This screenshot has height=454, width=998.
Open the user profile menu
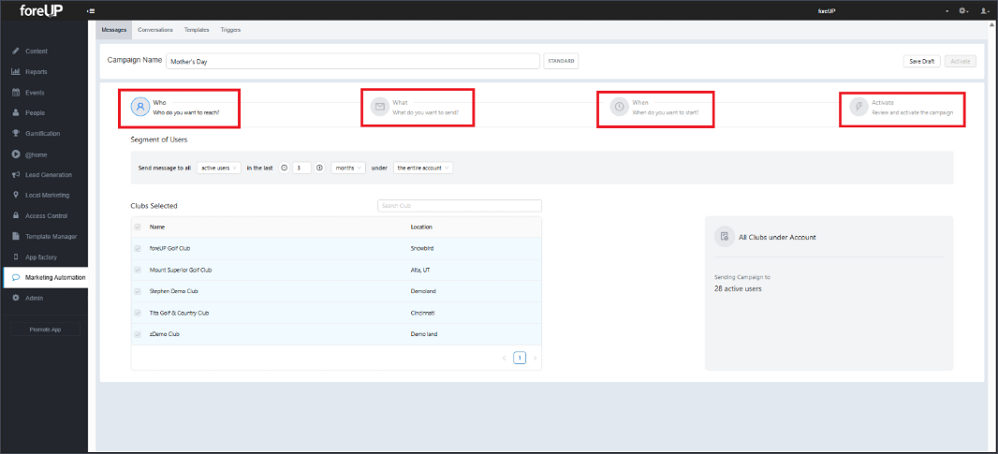coord(984,11)
